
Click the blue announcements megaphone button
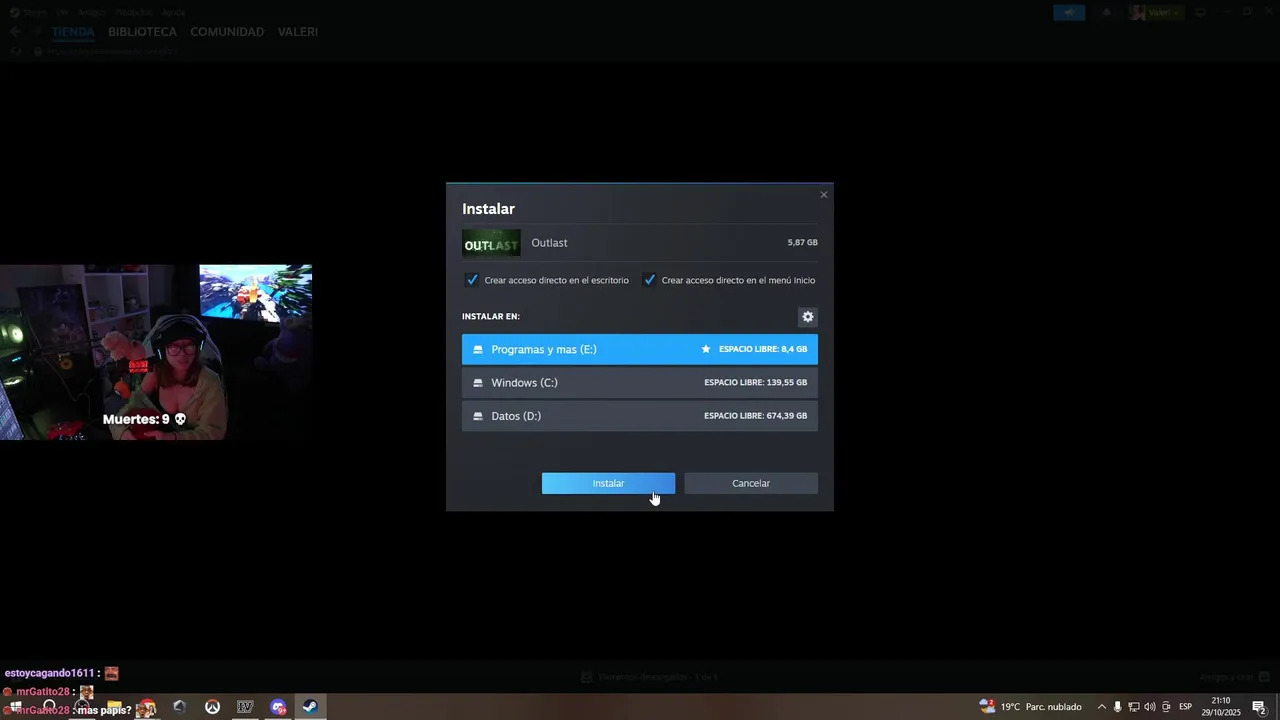(x=1069, y=12)
